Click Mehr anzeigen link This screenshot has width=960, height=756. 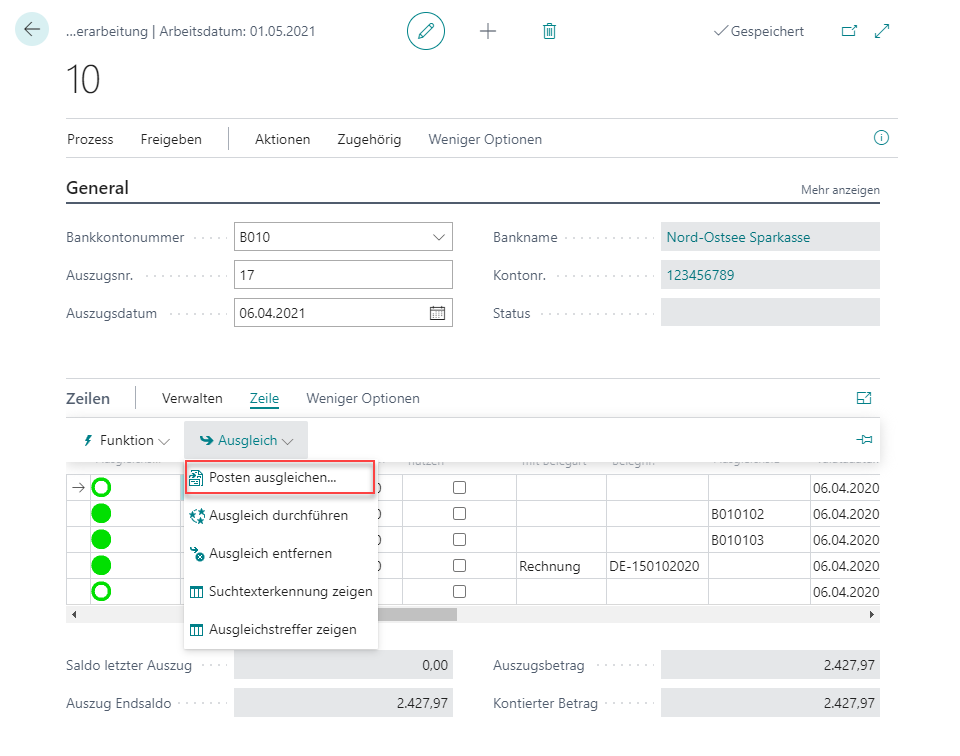pos(840,190)
